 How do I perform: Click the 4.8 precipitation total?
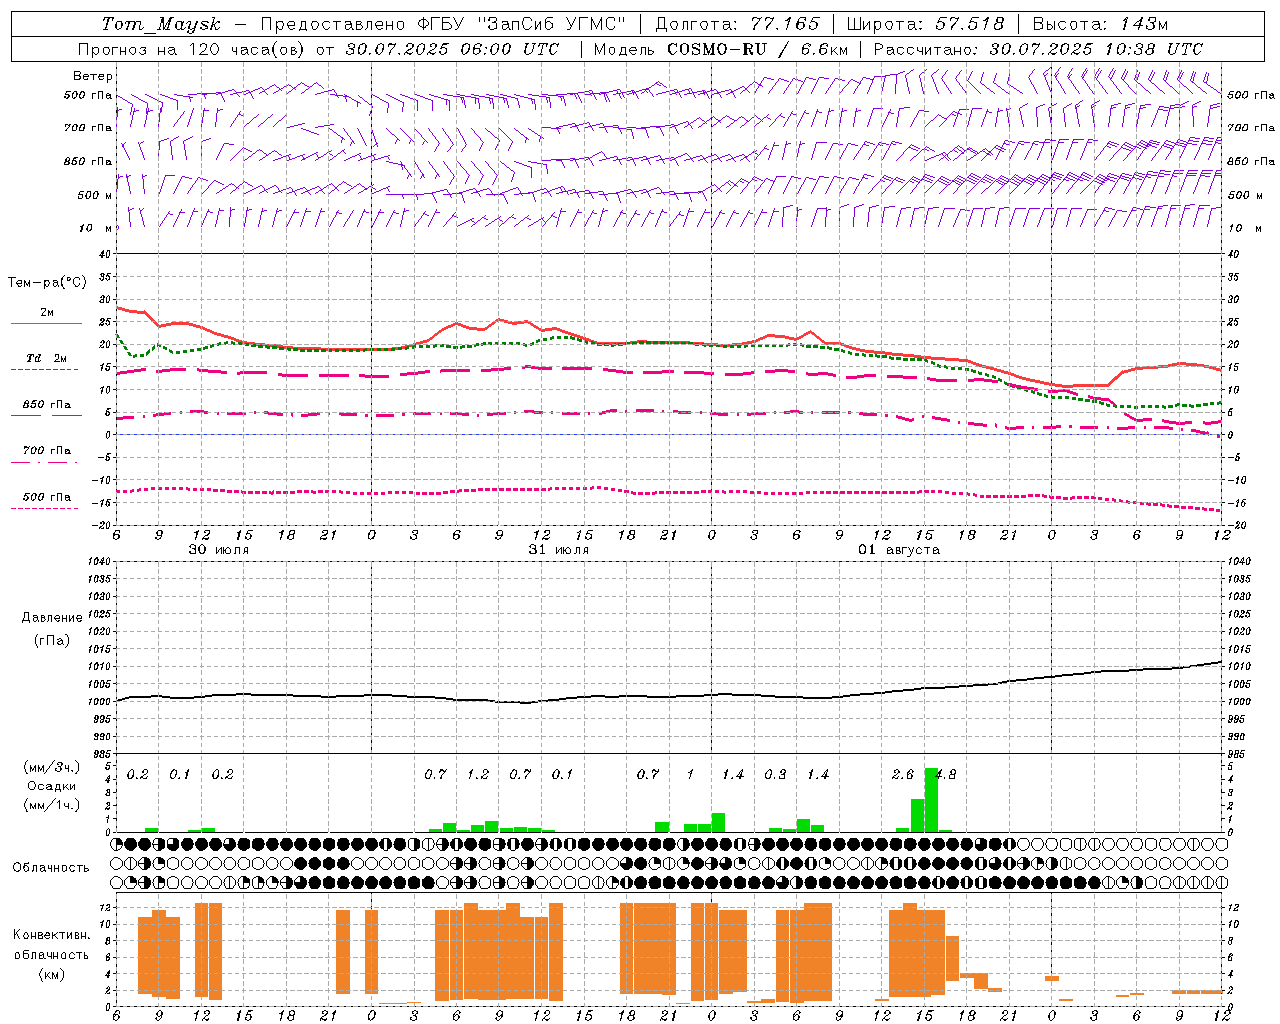click(x=946, y=775)
